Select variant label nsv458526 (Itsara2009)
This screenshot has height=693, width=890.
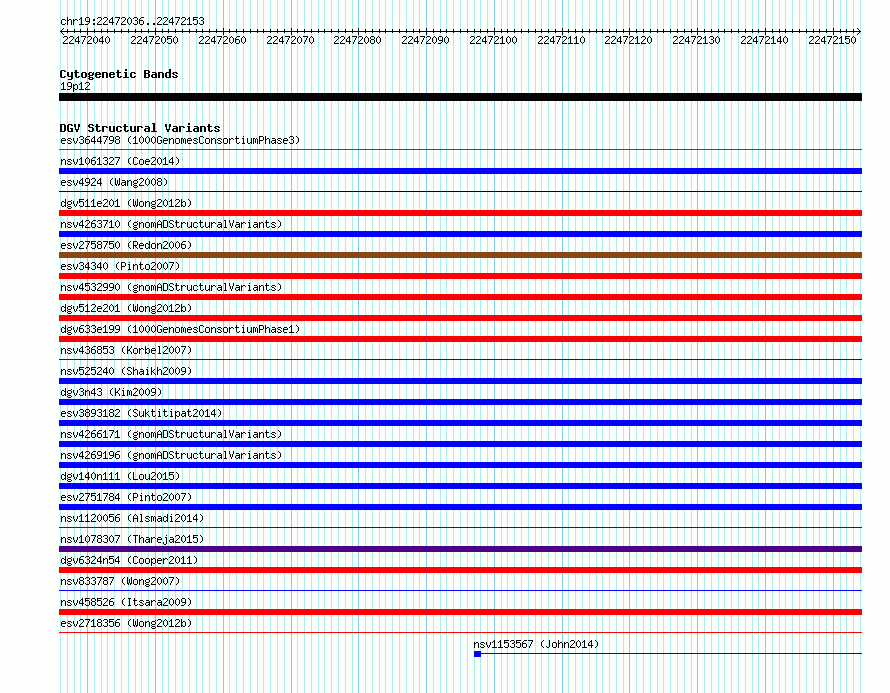[x=126, y=602]
